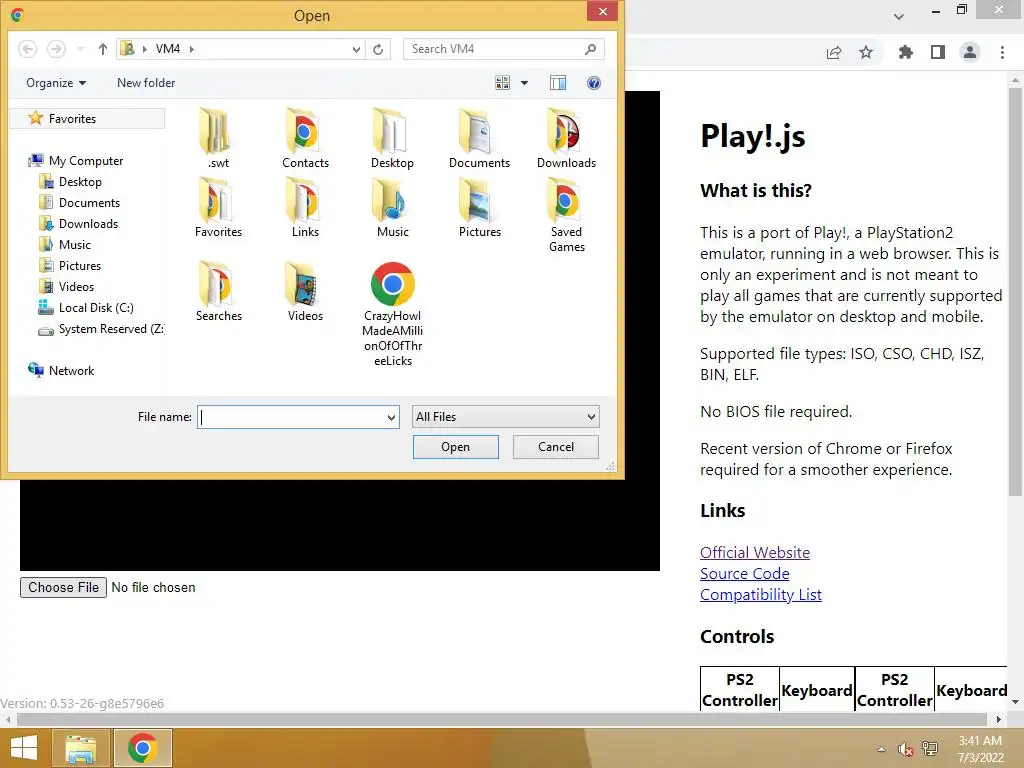Click New folder in the toolbar
This screenshot has width=1024, height=768.
click(x=146, y=83)
